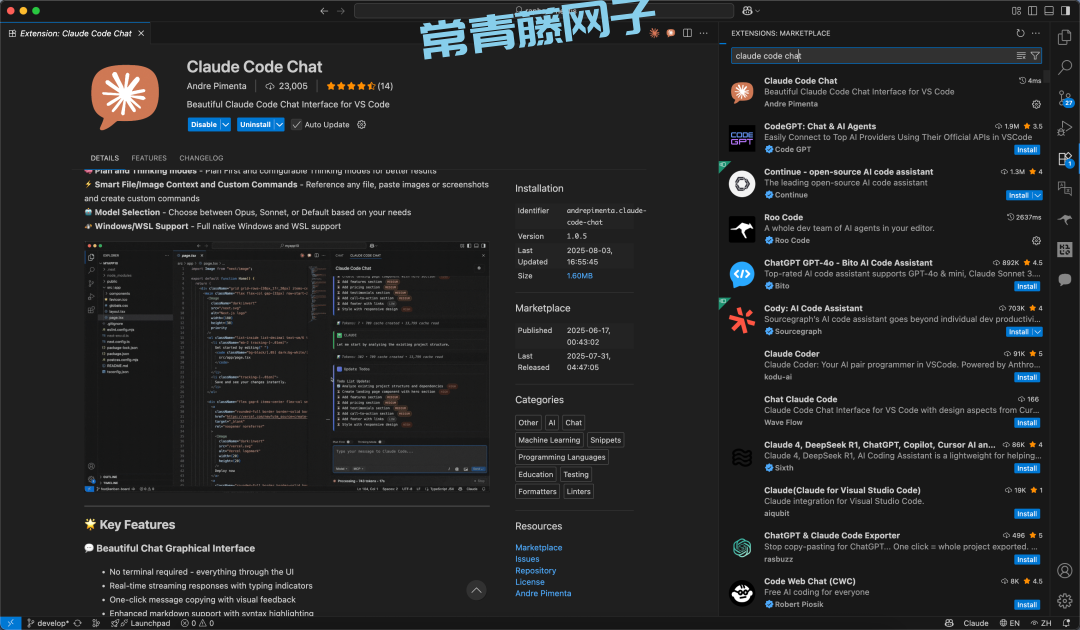Click the Disable button

(x=204, y=125)
